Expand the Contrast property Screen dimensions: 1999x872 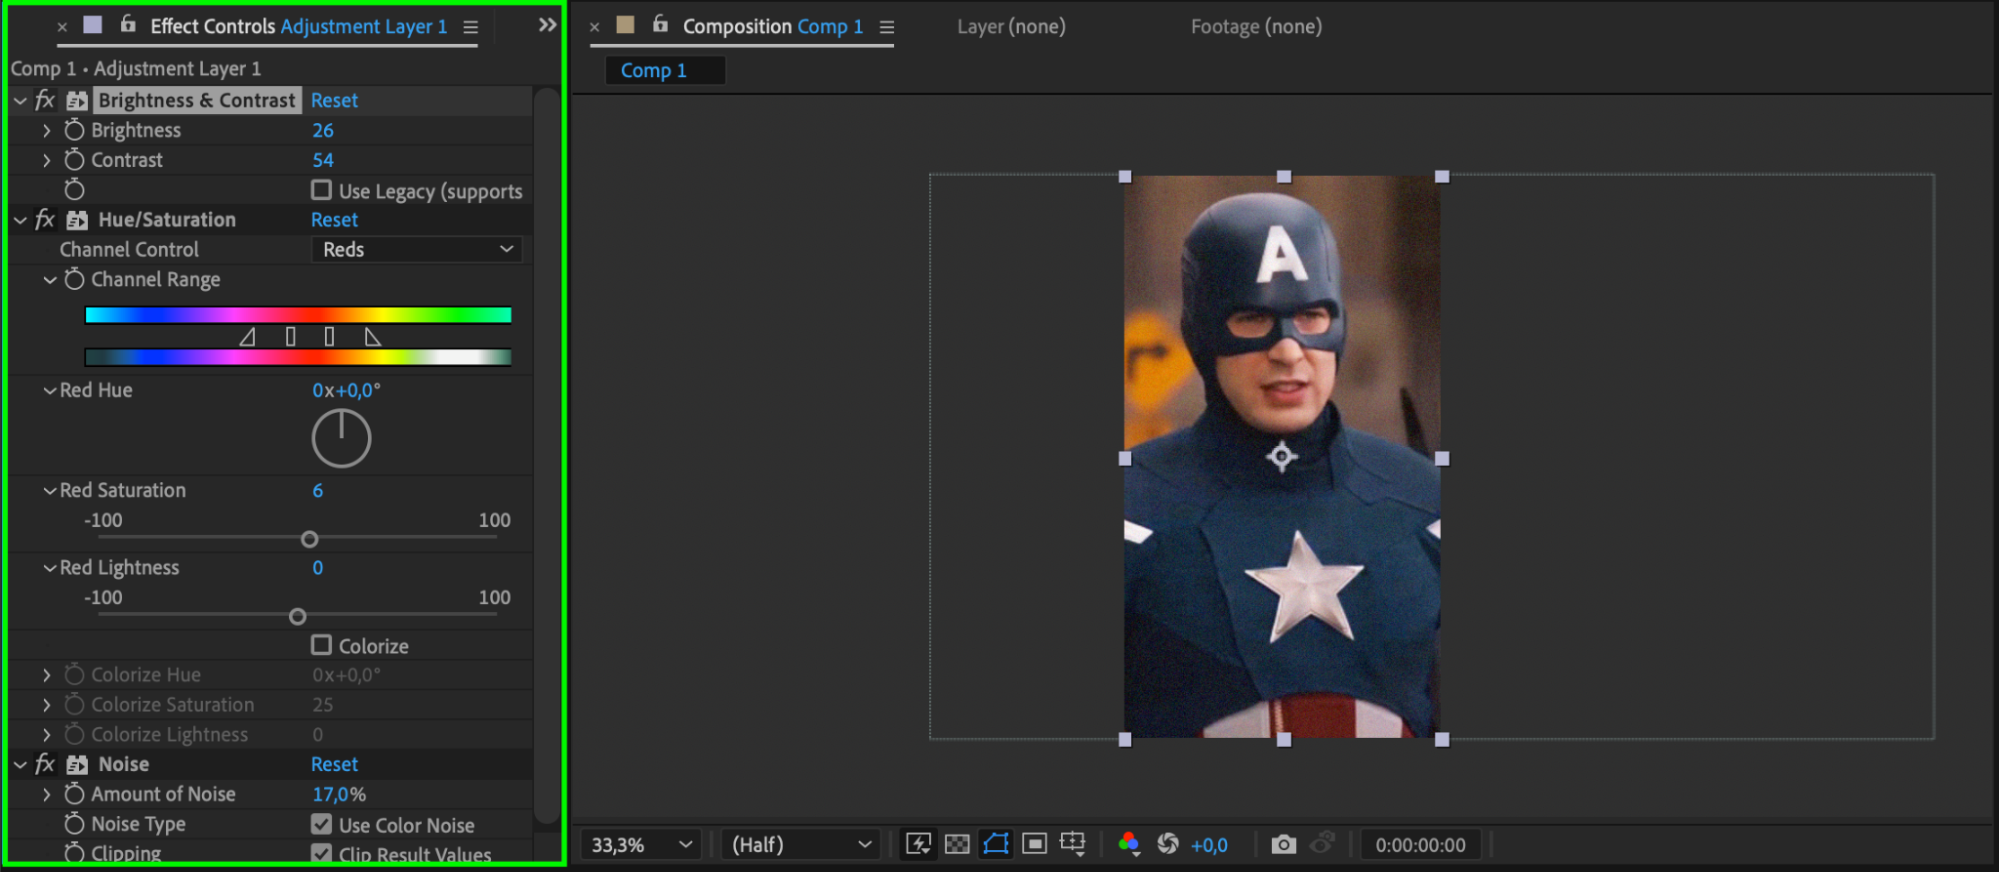46,160
